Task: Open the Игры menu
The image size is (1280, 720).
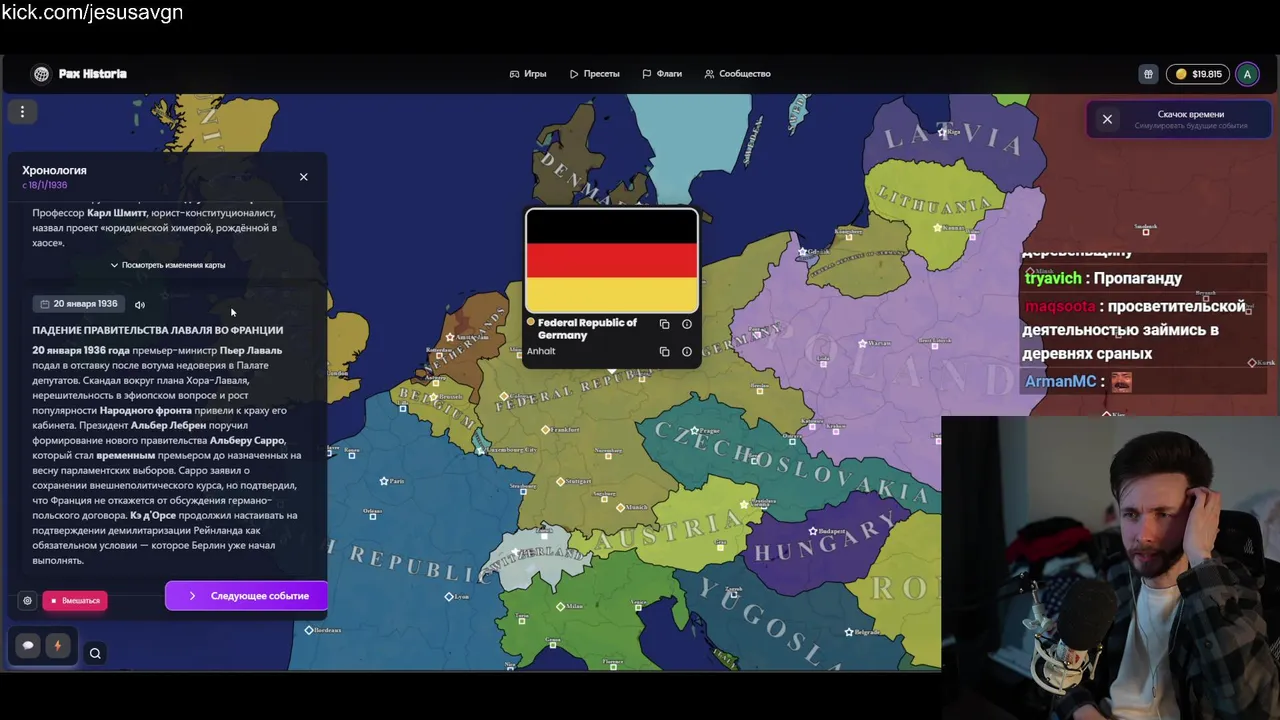Action: pos(528,74)
